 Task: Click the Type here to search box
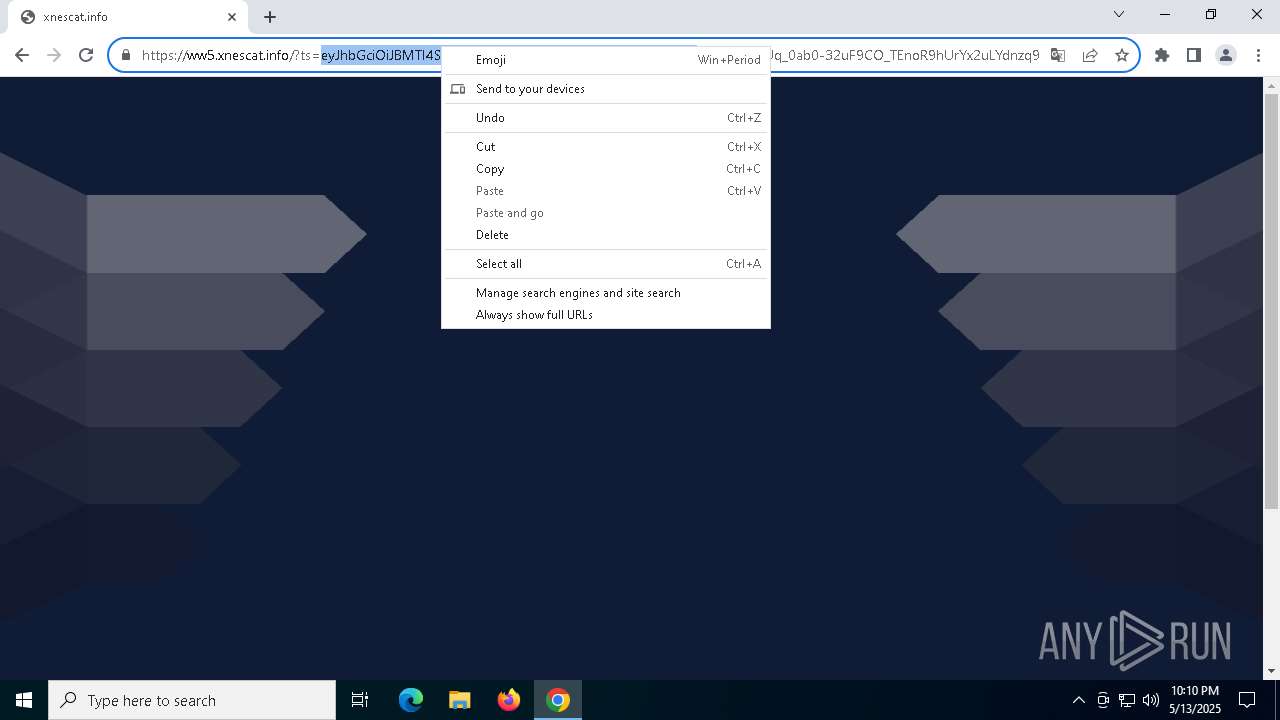point(192,700)
